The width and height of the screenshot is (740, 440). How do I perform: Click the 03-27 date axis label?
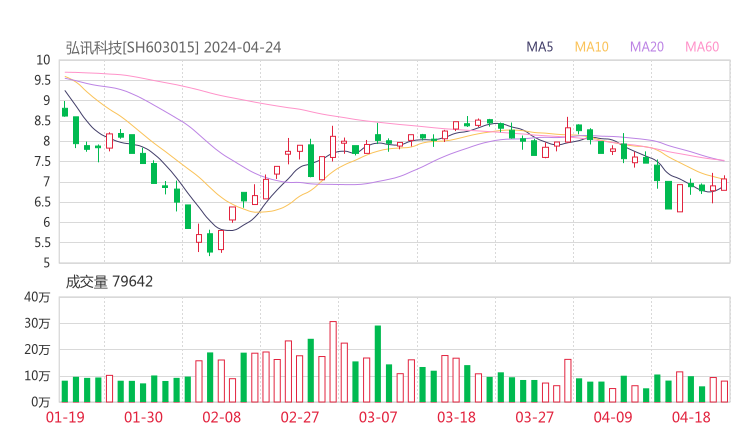coord(534,417)
